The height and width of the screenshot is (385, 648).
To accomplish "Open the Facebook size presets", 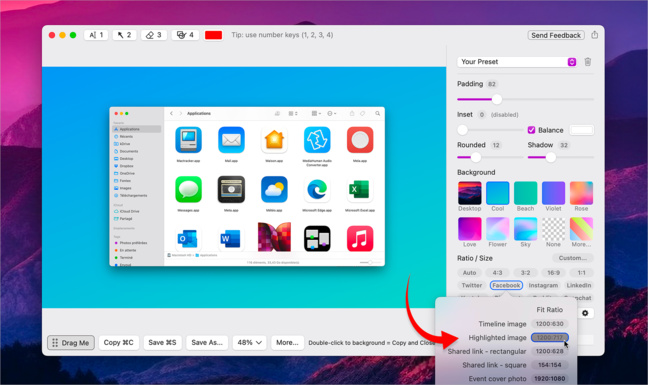I will tap(506, 285).
